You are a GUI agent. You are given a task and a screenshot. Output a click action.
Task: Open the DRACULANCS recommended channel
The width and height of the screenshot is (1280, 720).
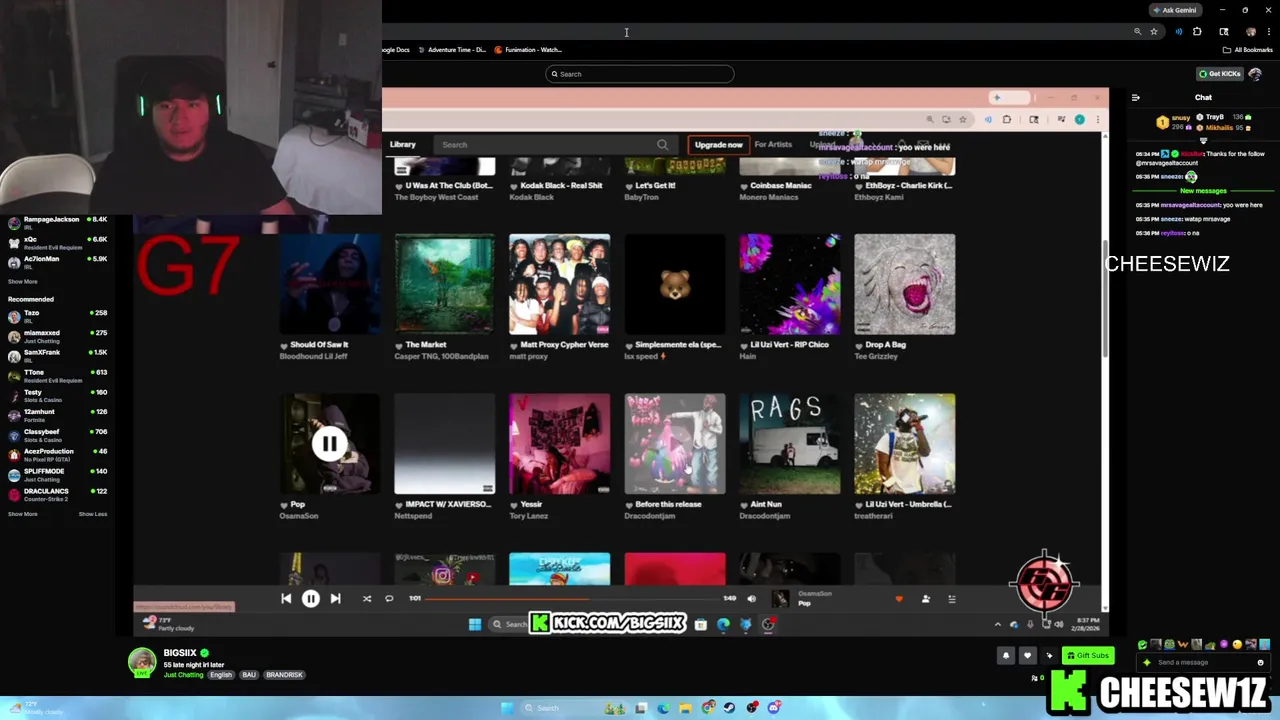click(57, 495)
